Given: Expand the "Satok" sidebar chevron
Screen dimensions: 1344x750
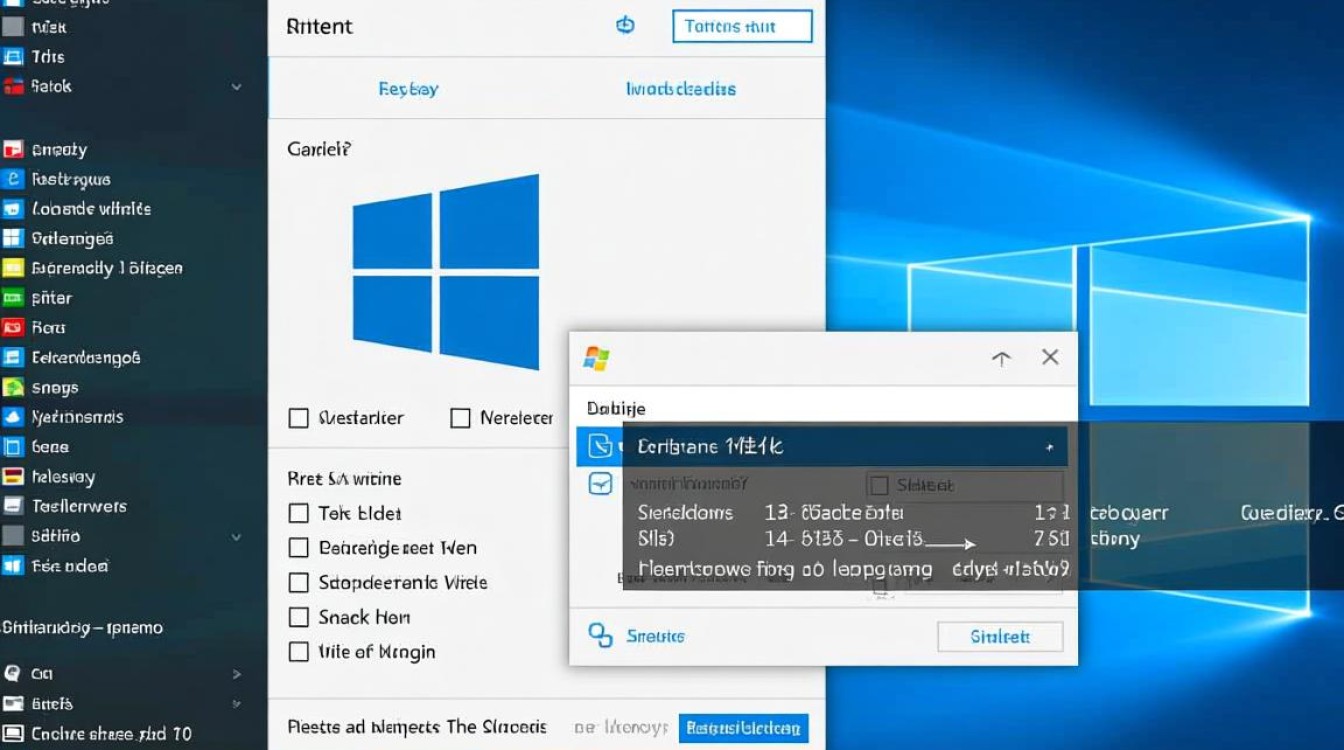Looking at the screenshot, I should 237,87.
